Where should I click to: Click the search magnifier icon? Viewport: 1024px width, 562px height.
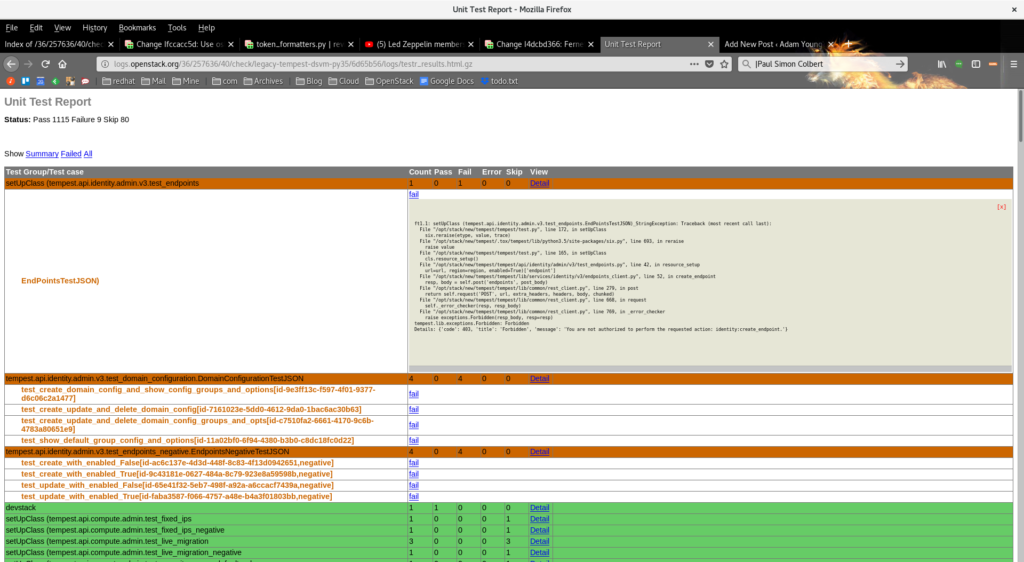(x=746, y=64)
